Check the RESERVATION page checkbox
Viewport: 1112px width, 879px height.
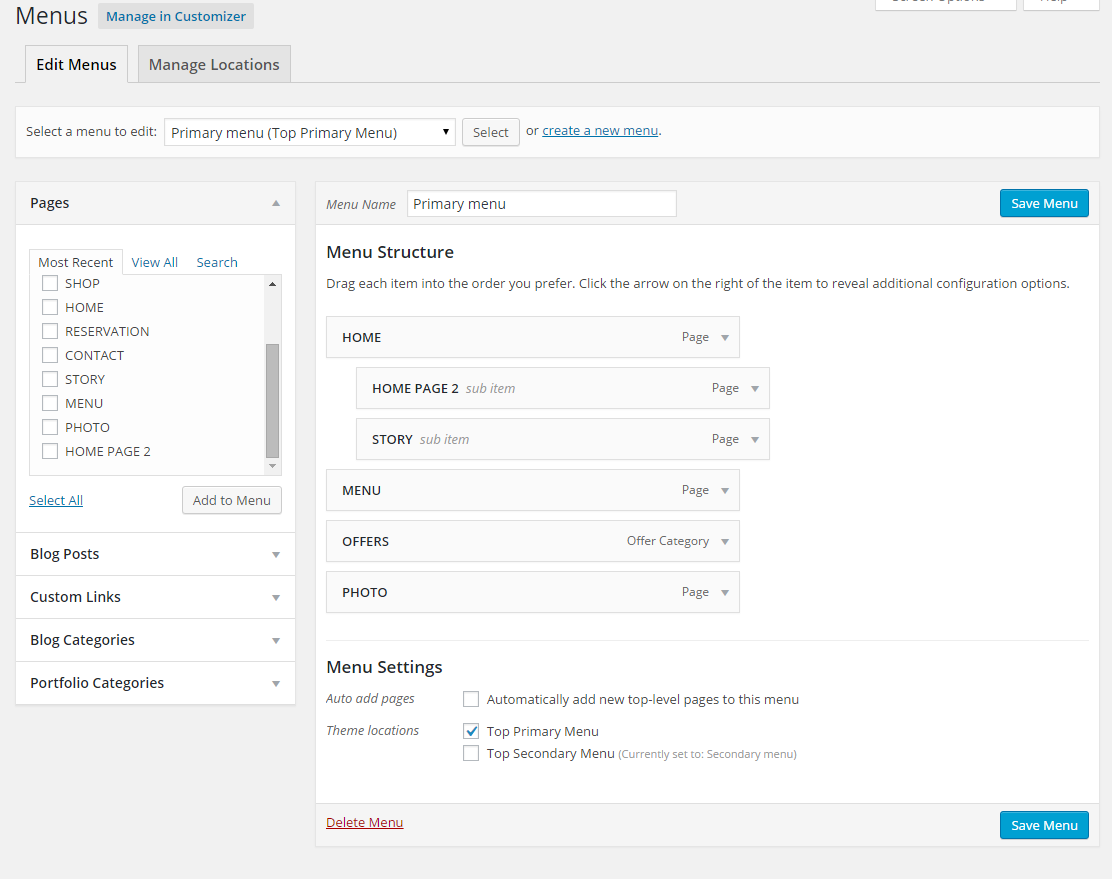50,331
